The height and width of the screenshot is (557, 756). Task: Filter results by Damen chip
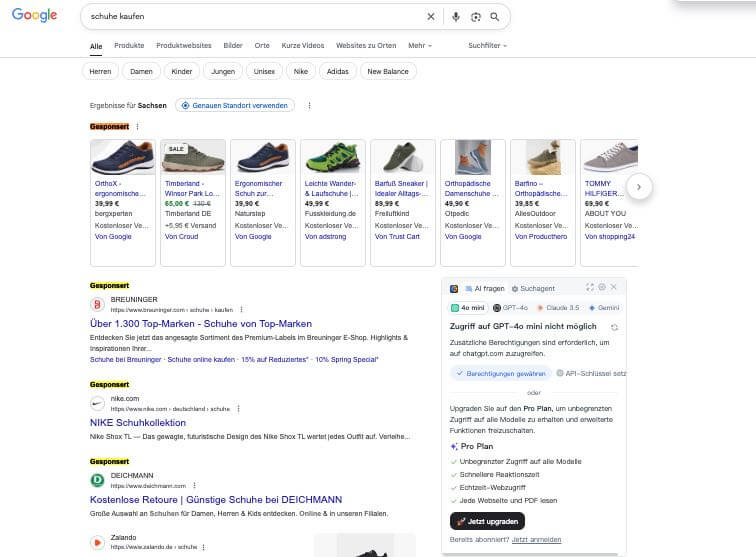pyautogui.click(x=141, y=71)
